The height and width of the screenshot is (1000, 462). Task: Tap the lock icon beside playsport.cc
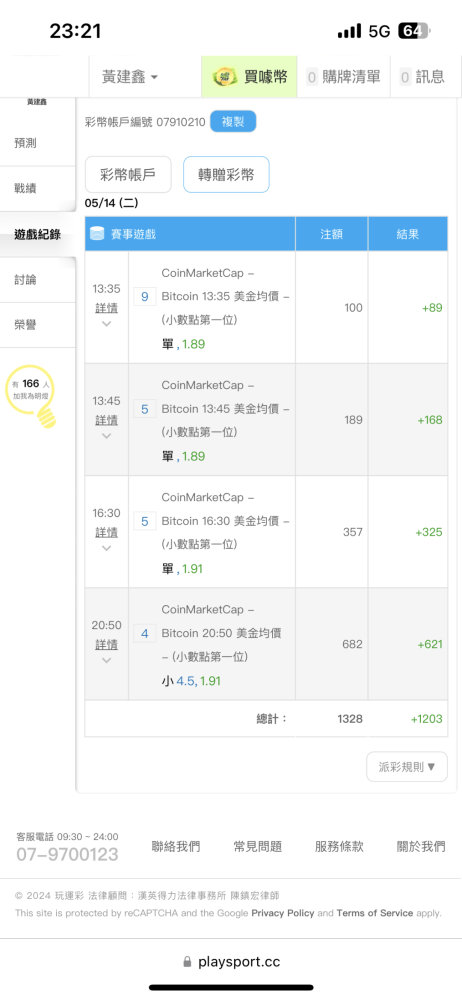point(187,962)
